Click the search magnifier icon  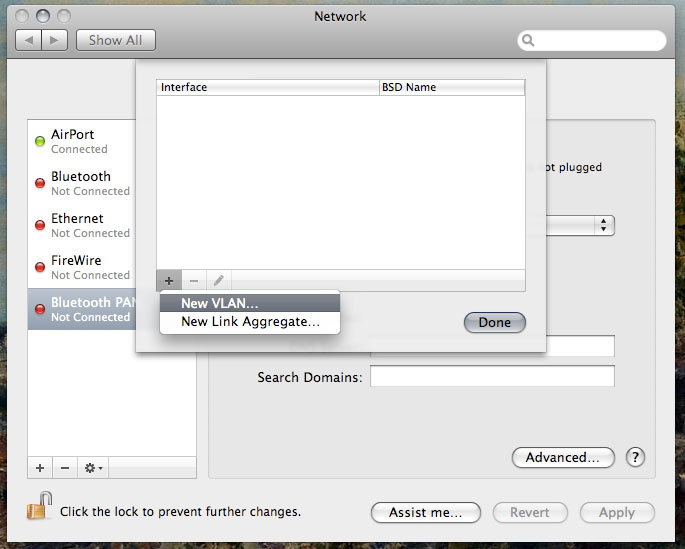click(x=528, y=40)
